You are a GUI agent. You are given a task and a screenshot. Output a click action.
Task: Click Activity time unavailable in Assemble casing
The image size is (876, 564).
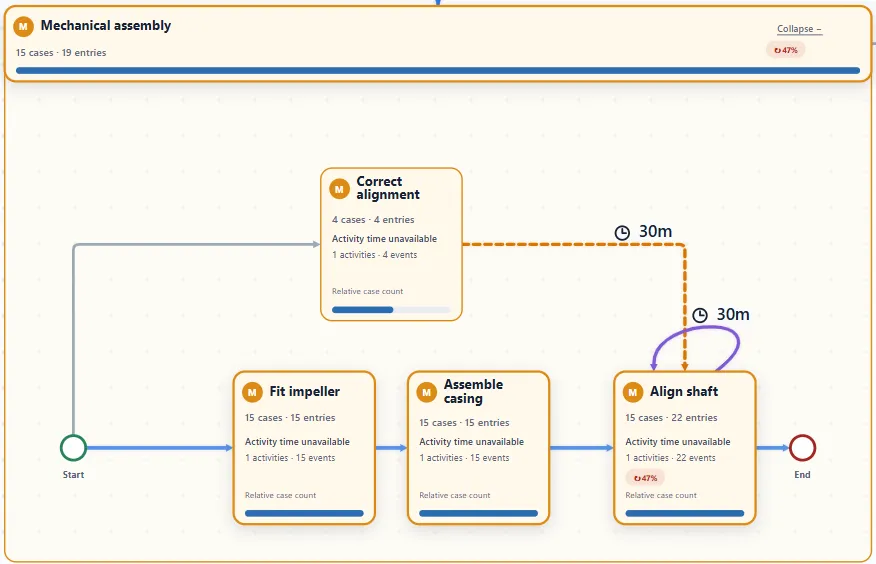tap(472, 442)
